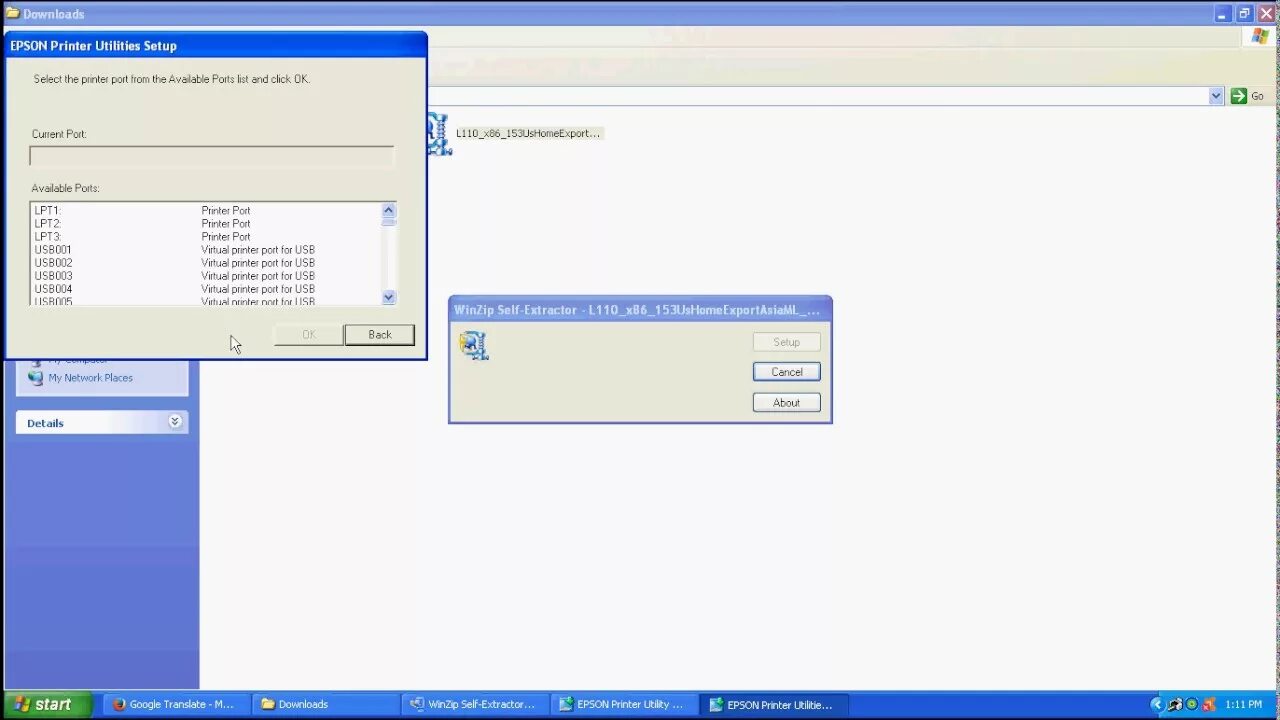Select LPT2 printer port row

pyautogui.click(x=206, y=224)
